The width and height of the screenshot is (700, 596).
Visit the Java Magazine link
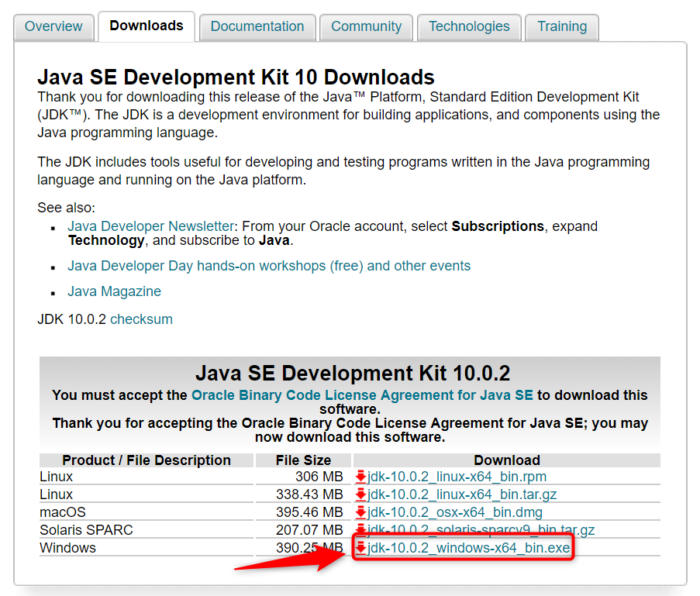(114, 292)
